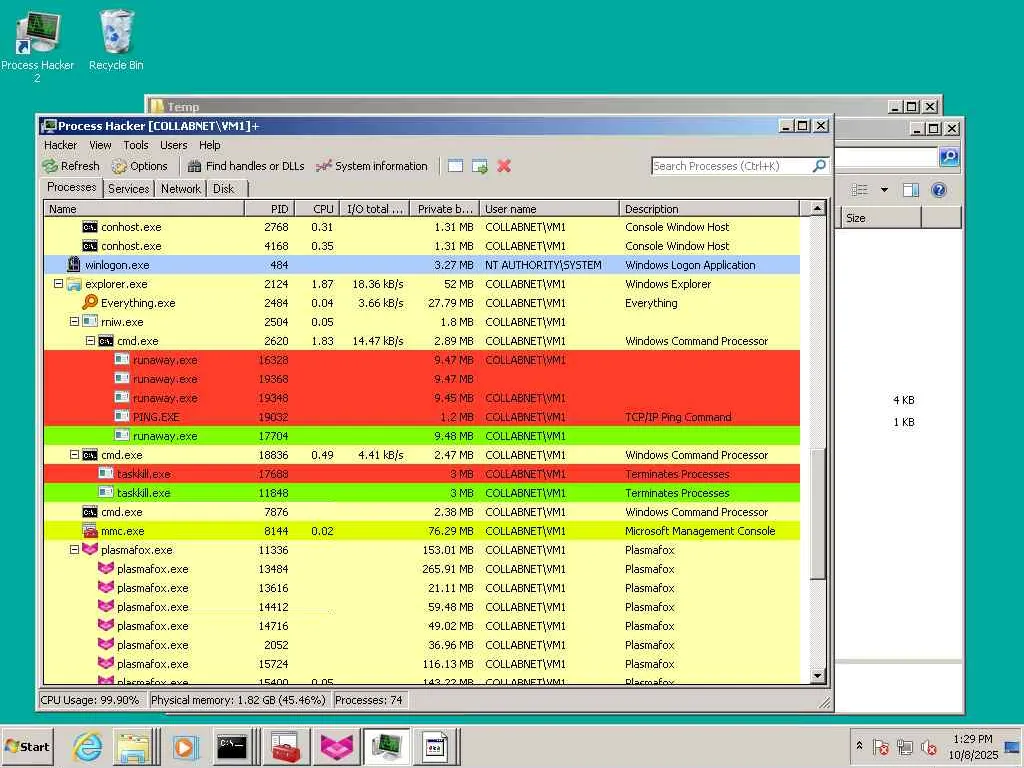This screenshot has height=768, width=1024.
Task: Open System information window
Action: pyautogui.click(x=372, y=166)
